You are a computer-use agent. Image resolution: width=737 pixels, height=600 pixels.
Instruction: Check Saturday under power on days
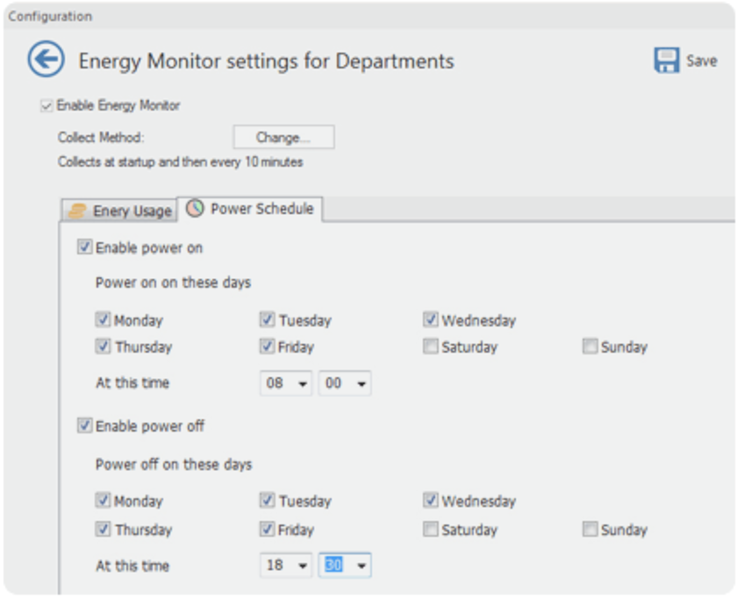430,347
